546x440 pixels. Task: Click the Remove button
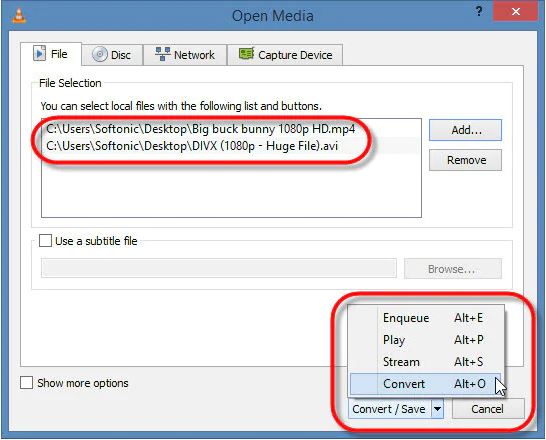point(466,160)
